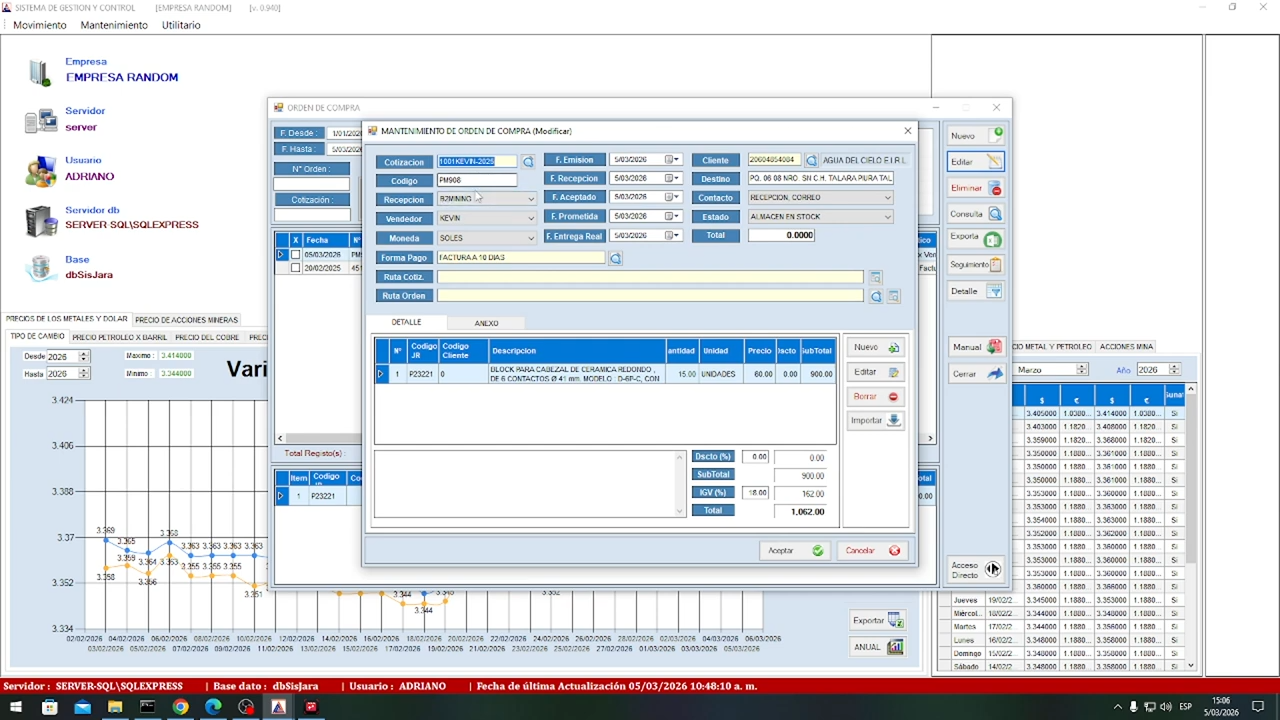Open F. Emision date picker
1280x720 pixels.
pyautogui.click(x=673, y=160)
